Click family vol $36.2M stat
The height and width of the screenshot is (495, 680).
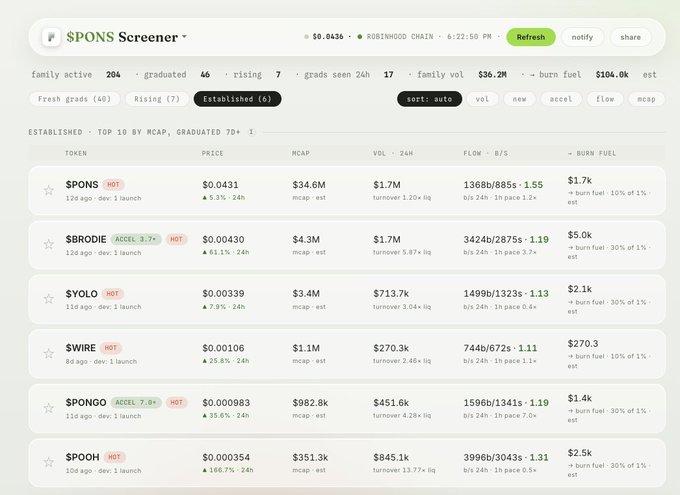462,75
